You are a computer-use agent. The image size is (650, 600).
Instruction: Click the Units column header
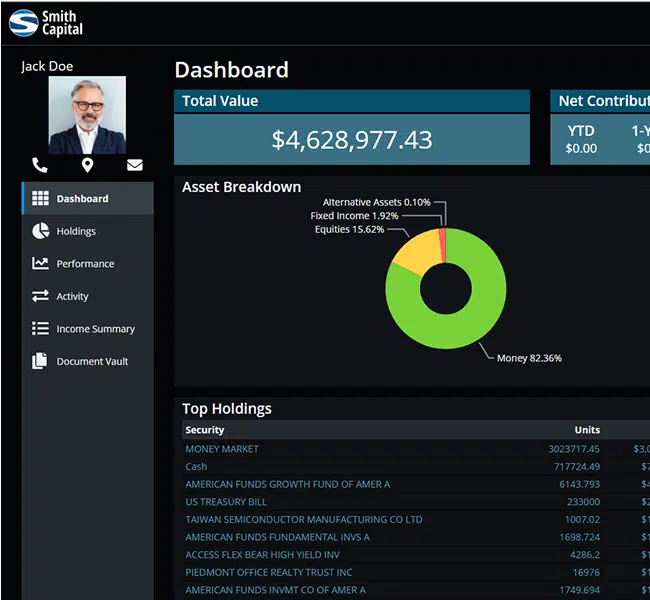coord(587,430)
